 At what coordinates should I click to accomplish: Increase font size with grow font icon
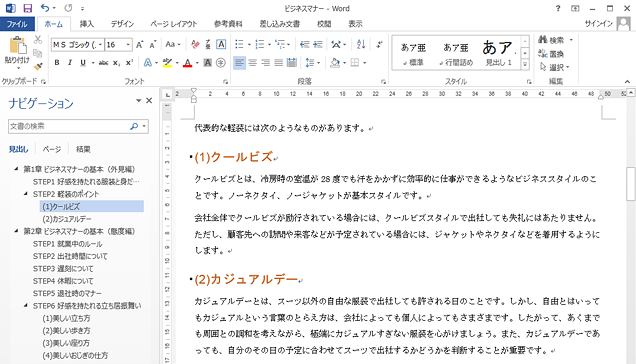pyautogui.click(x=140, y=45)
